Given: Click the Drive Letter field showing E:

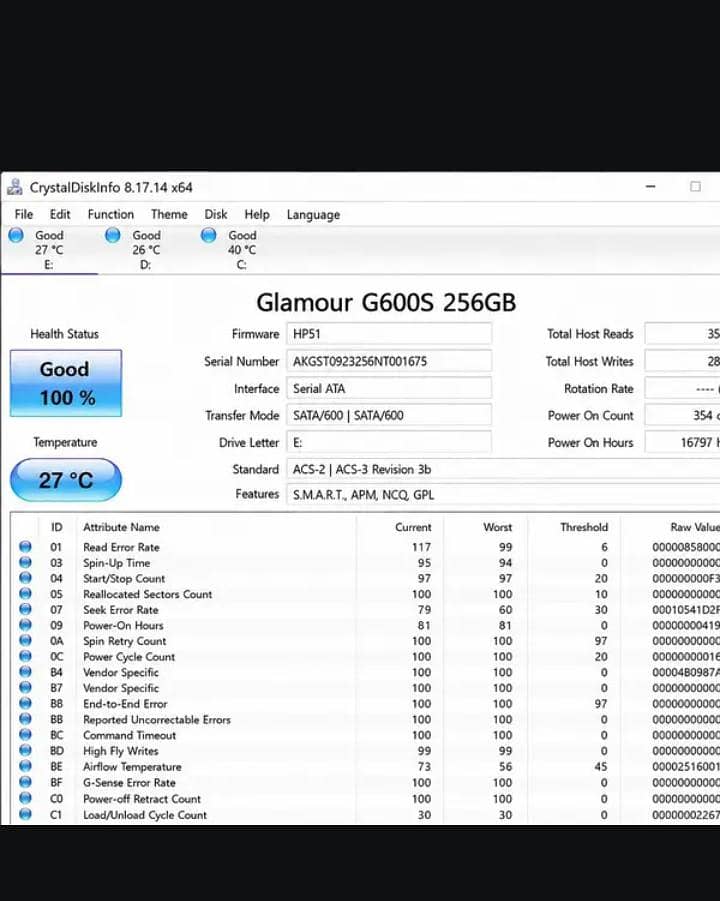Looking at the screenshot, I should 389,442.
